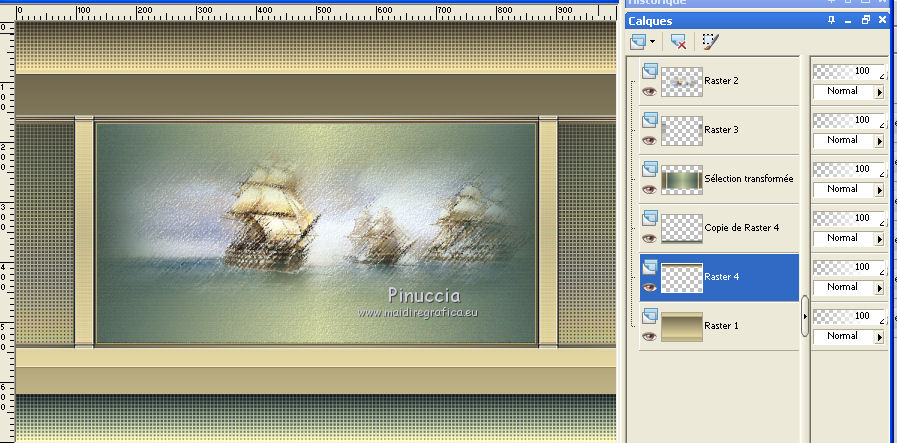Select layer named Raster 3
The image size is (897, 443).
(721, 130)
